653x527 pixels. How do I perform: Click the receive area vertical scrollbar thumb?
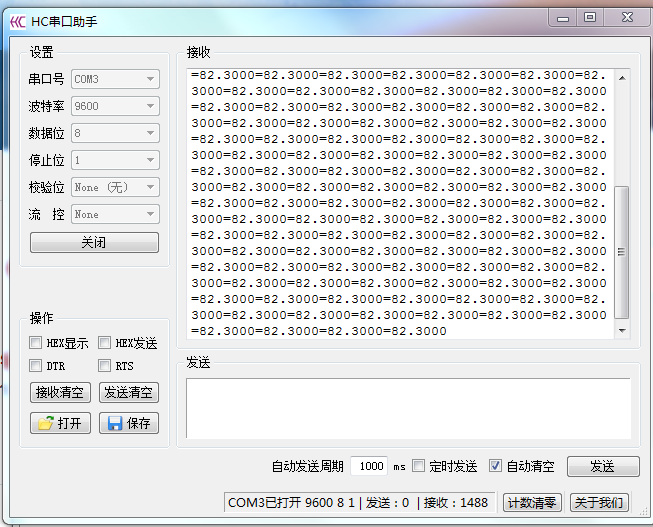(x=622, y=251)
